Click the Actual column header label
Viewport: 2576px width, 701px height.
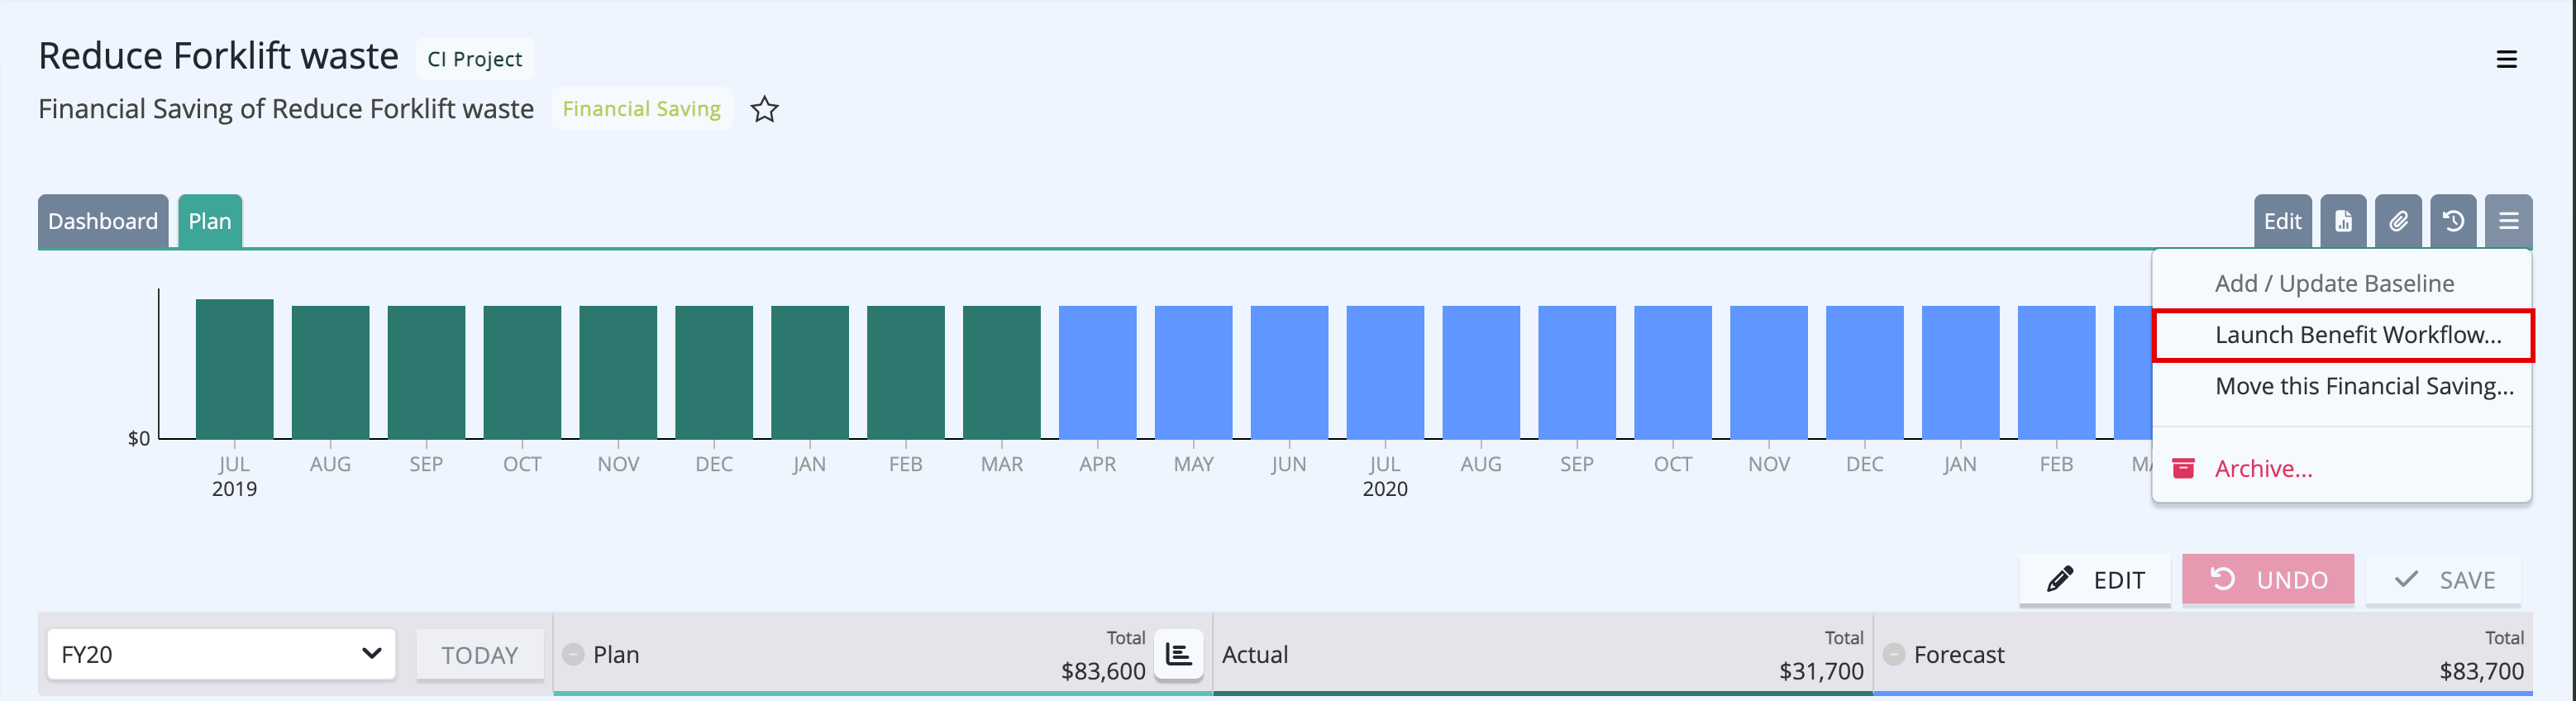[1255, 654]
